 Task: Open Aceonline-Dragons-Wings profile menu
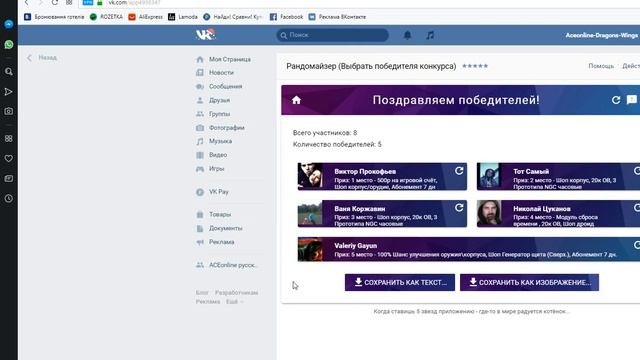tap(602, 35)
